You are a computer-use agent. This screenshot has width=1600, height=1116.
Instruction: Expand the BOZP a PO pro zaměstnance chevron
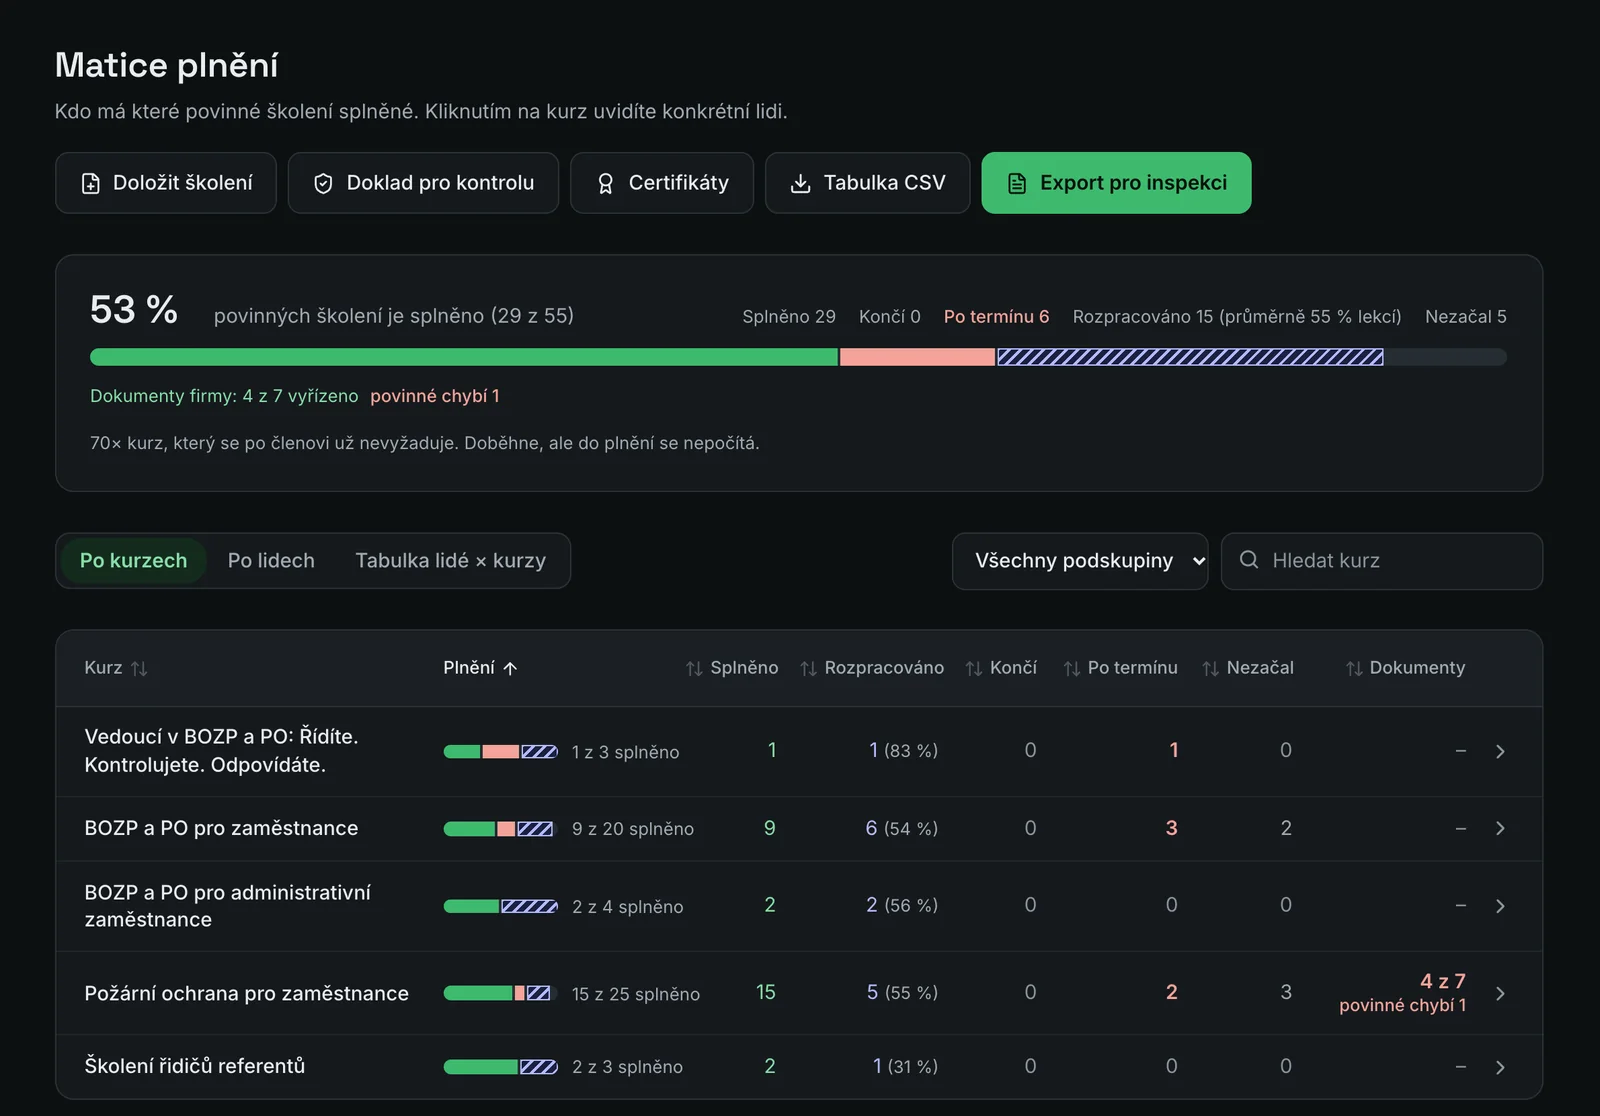[x=1500, y=828]
